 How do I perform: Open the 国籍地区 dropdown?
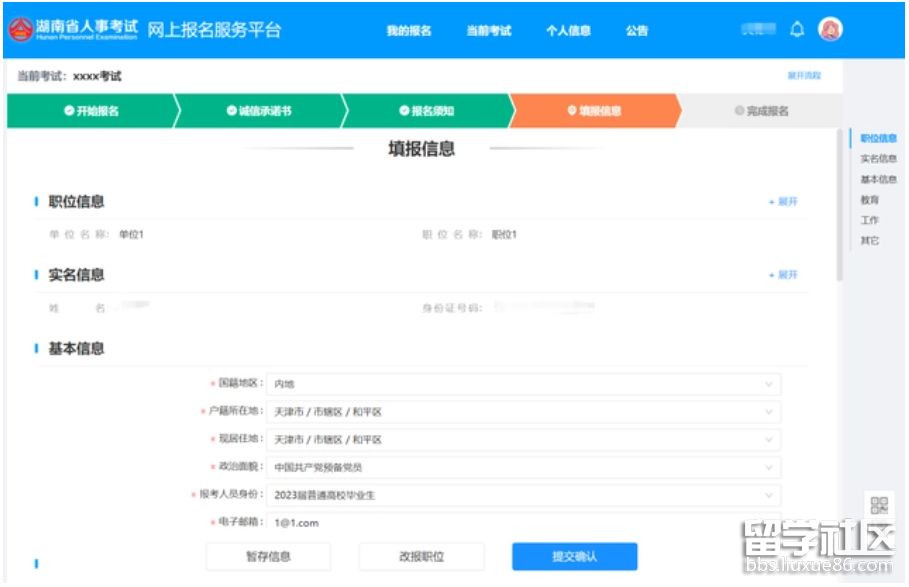[x=523, y=384]
